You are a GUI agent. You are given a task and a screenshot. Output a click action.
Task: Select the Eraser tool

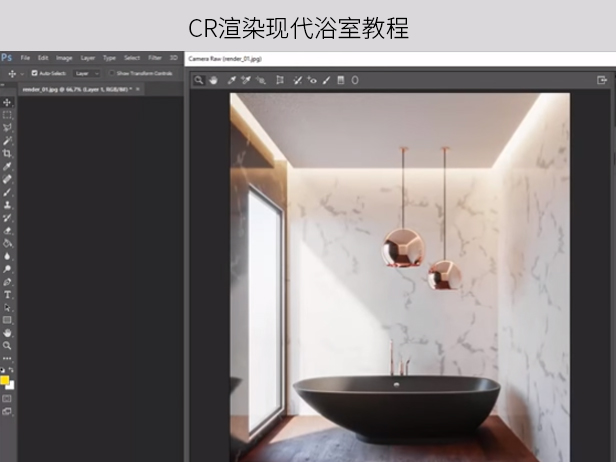pos(7,230)
